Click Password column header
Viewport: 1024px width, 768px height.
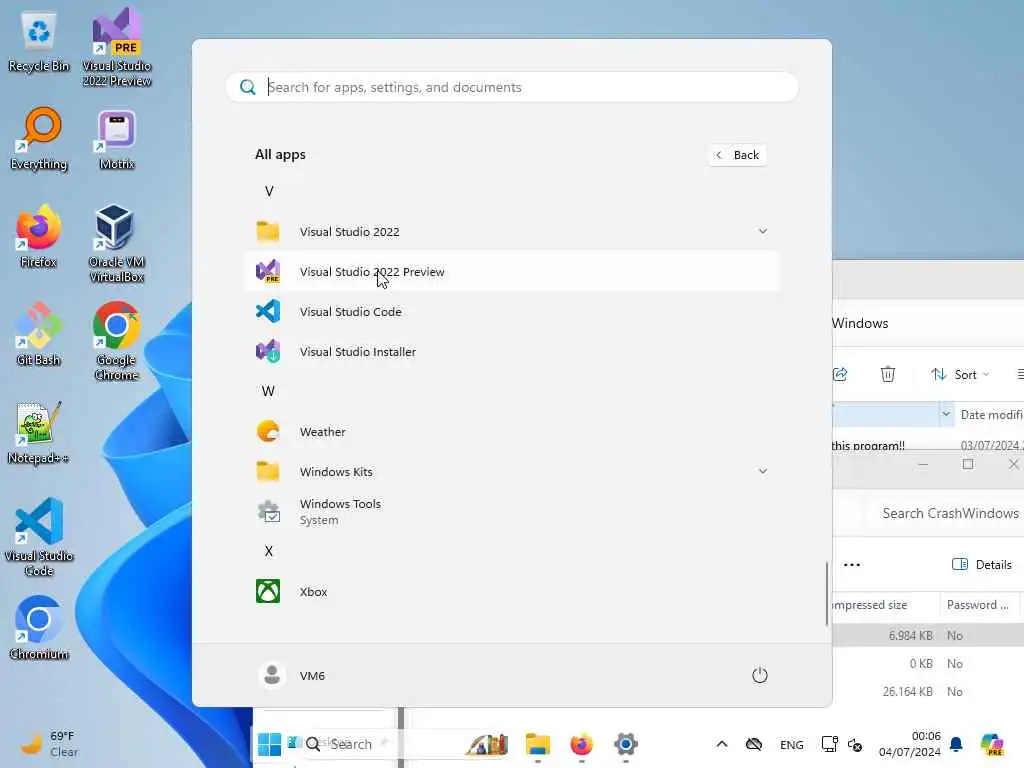coord(978,605)
